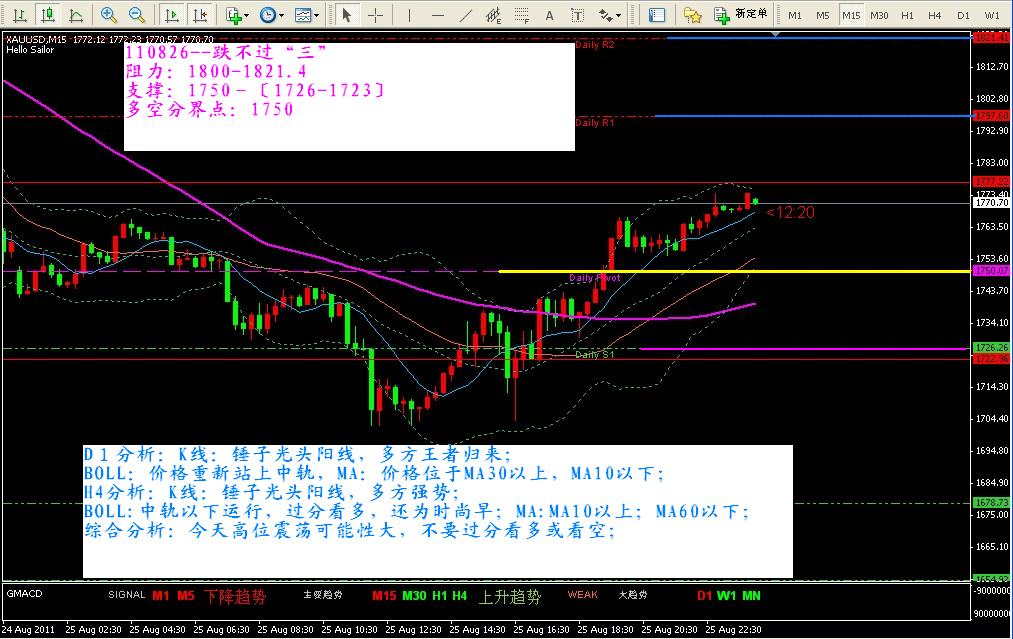1013x639 pixels.
Task: Select the yellow horizontal pivot line
Action: (735, 271)
